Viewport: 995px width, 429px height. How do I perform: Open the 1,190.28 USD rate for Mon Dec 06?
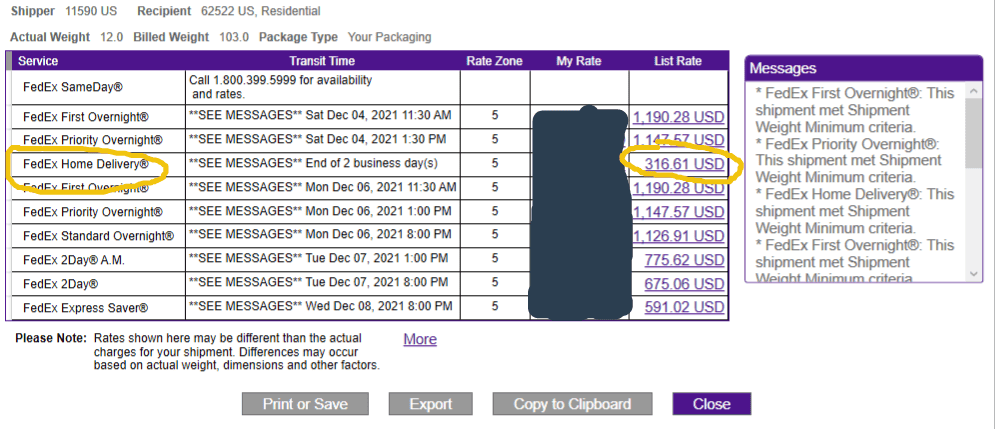[x=678, y=188]
